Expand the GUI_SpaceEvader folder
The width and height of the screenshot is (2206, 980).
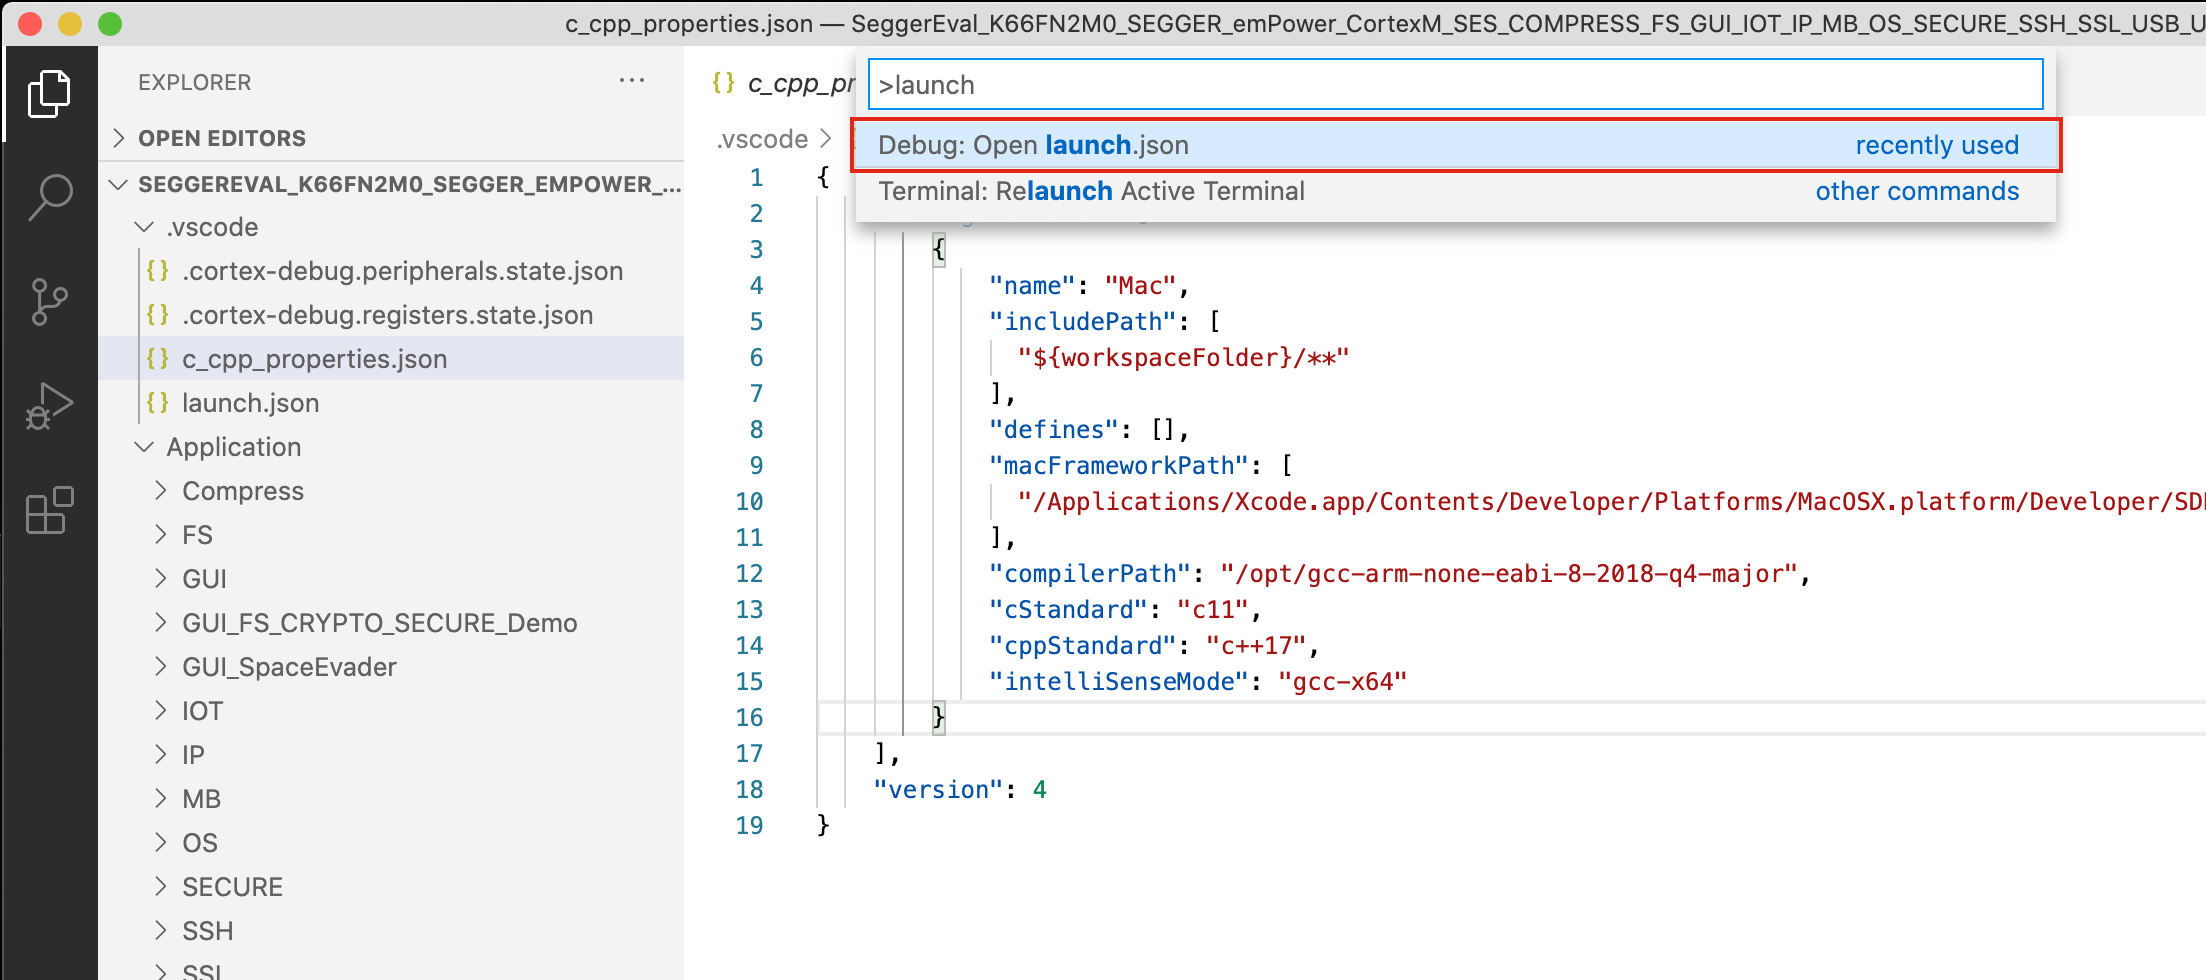coord(288,667)
